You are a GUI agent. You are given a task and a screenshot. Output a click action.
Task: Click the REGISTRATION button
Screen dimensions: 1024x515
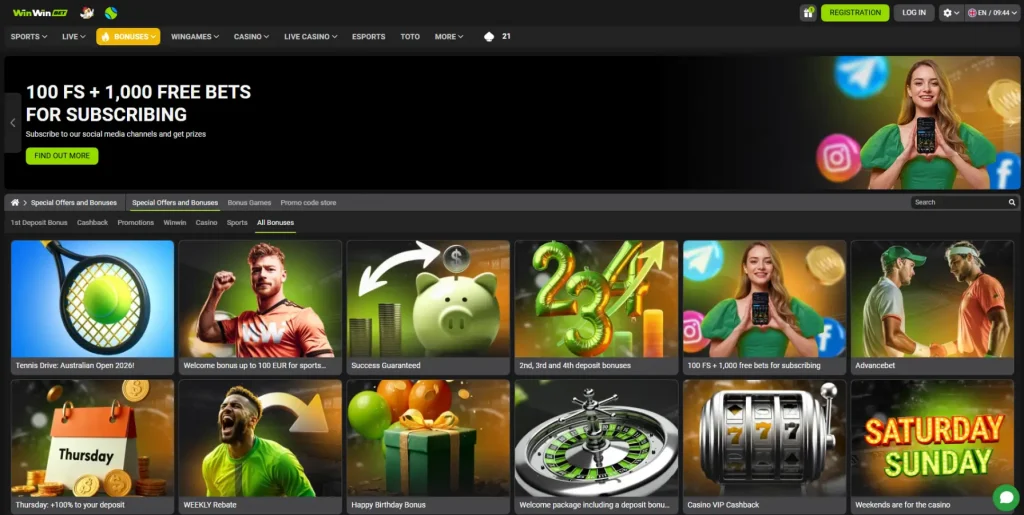855,12
